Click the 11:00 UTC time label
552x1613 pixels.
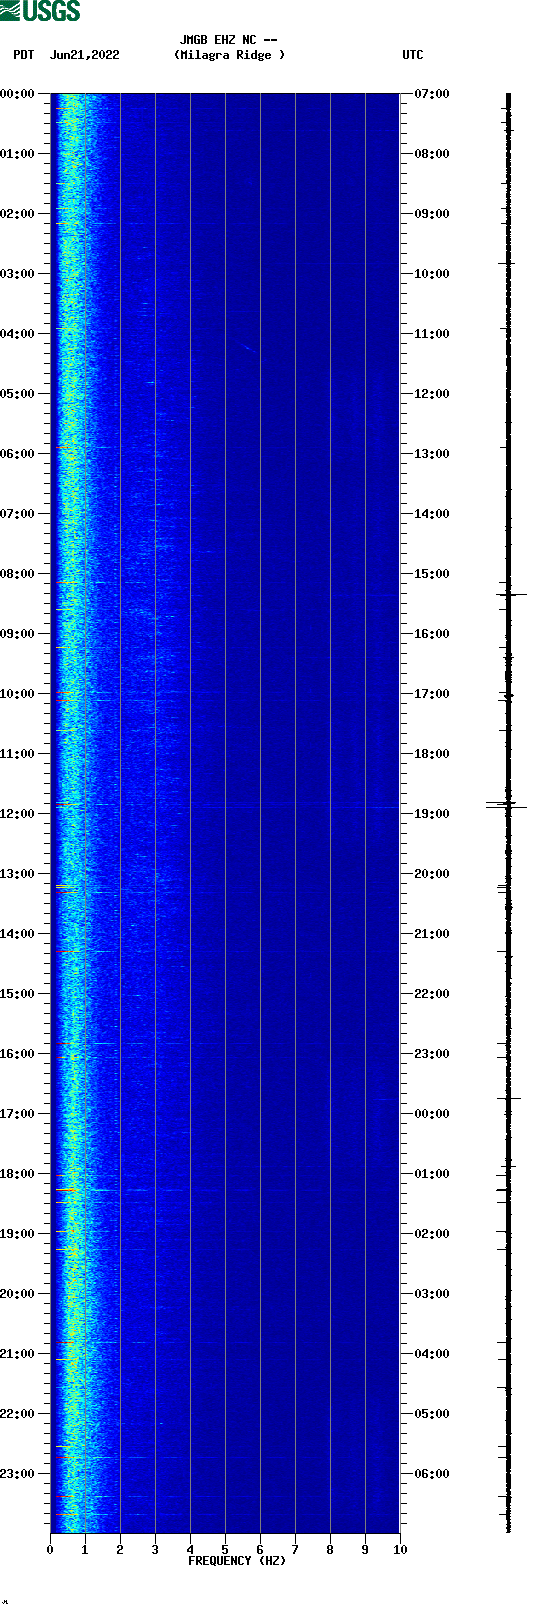click(x=432, y=334)
